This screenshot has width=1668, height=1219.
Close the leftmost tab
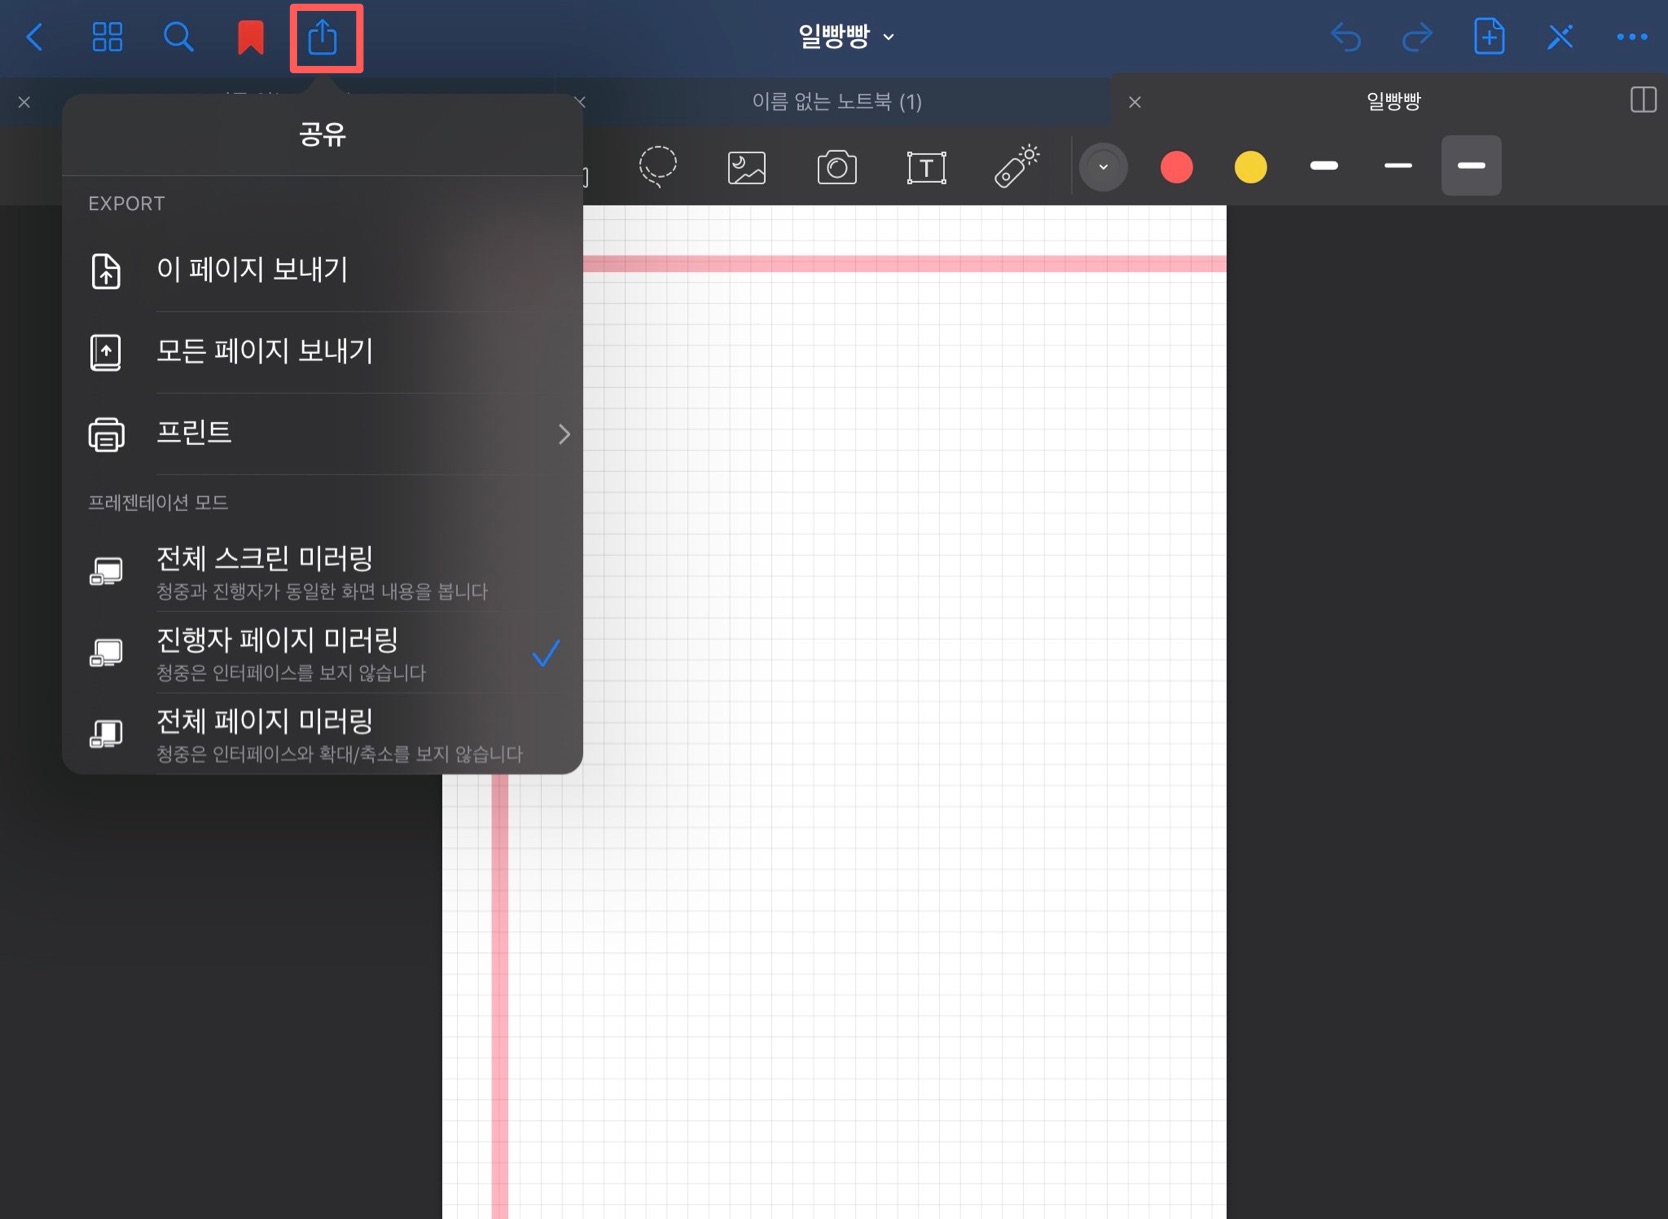pos(24,102)
